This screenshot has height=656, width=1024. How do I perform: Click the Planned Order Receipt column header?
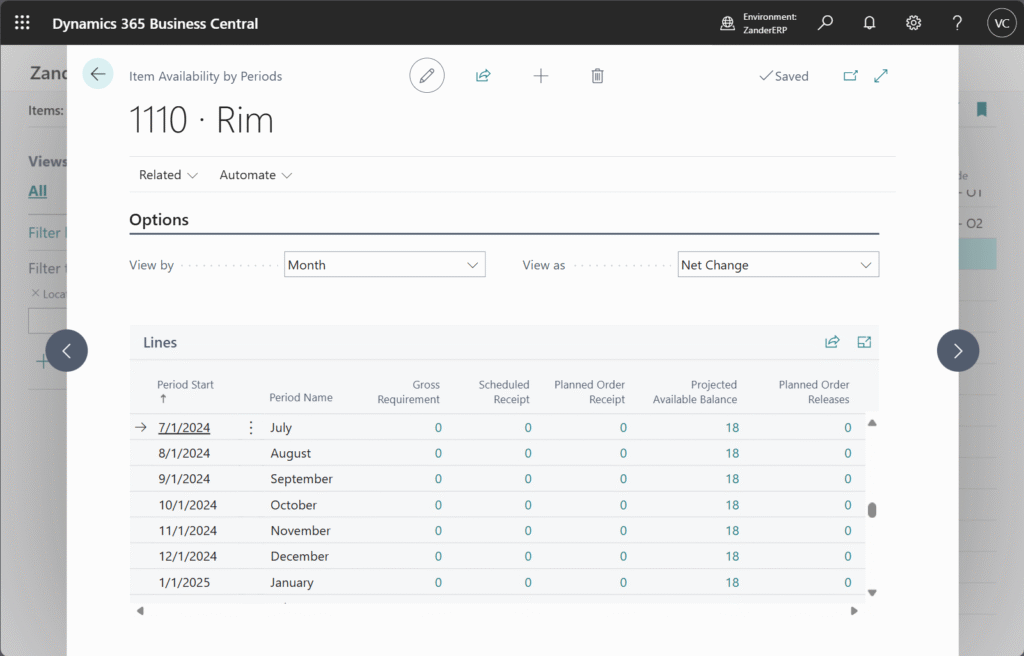[590, 392]
